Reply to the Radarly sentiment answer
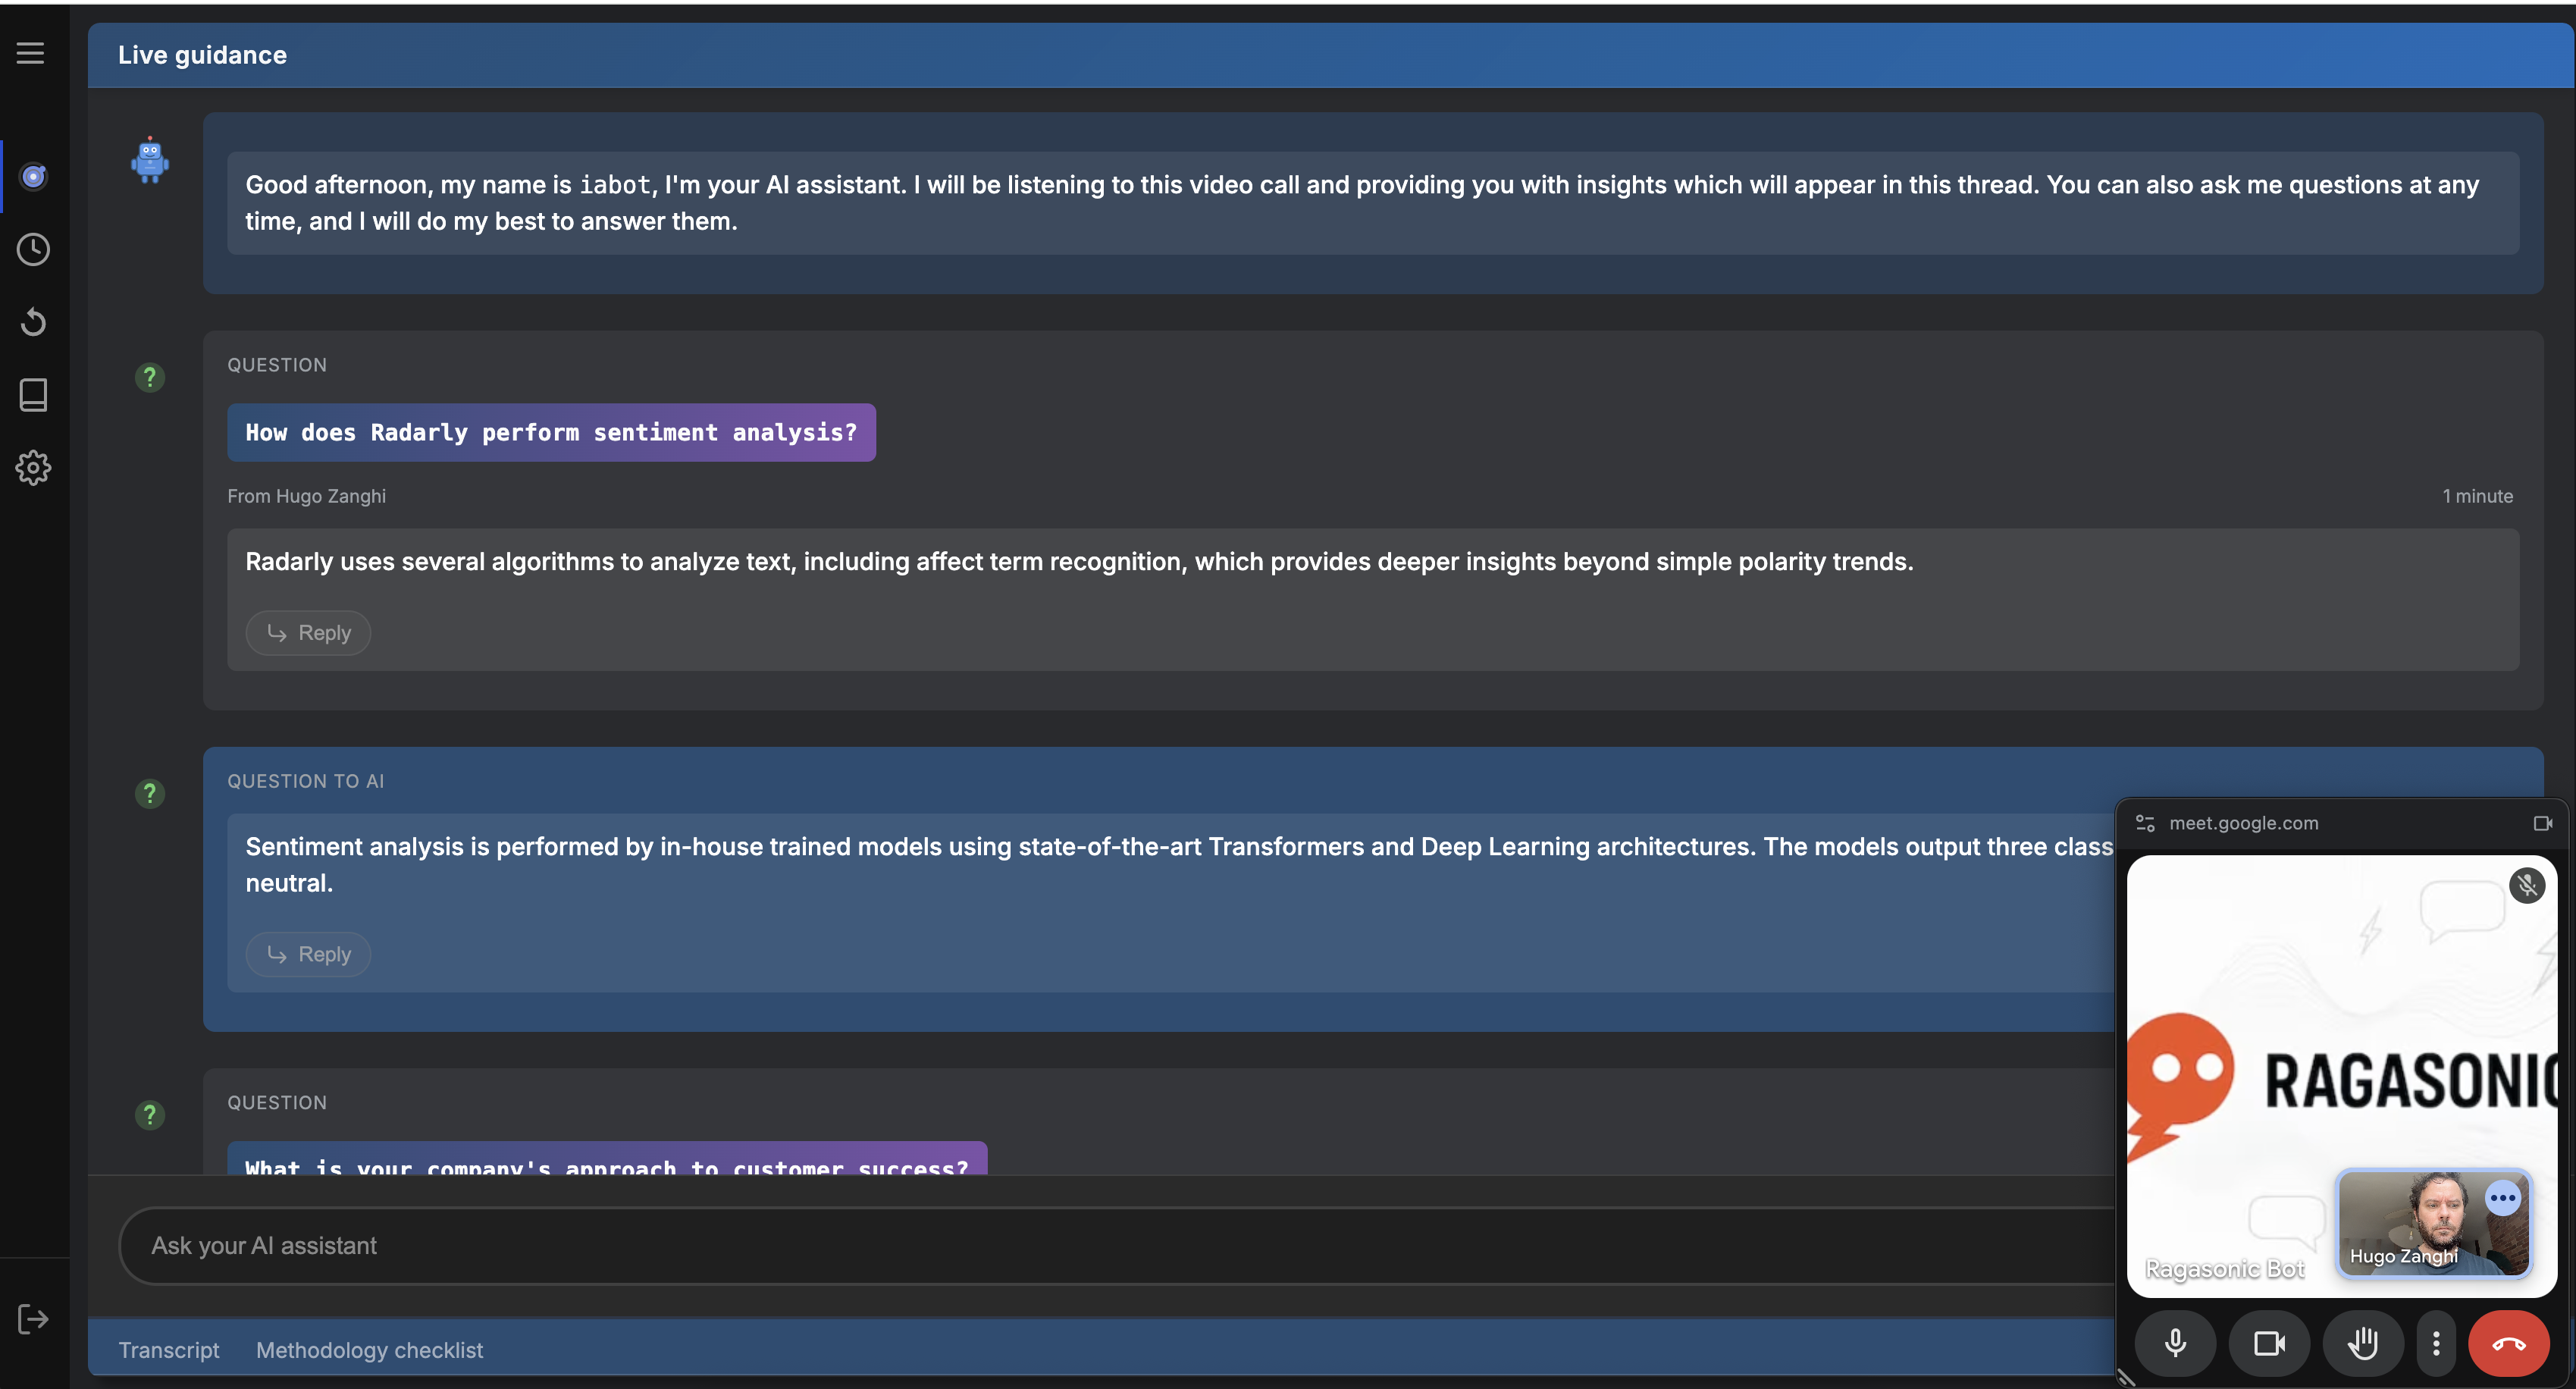The width and height of the screenshot is (2576, 1389). pos(307,632)
